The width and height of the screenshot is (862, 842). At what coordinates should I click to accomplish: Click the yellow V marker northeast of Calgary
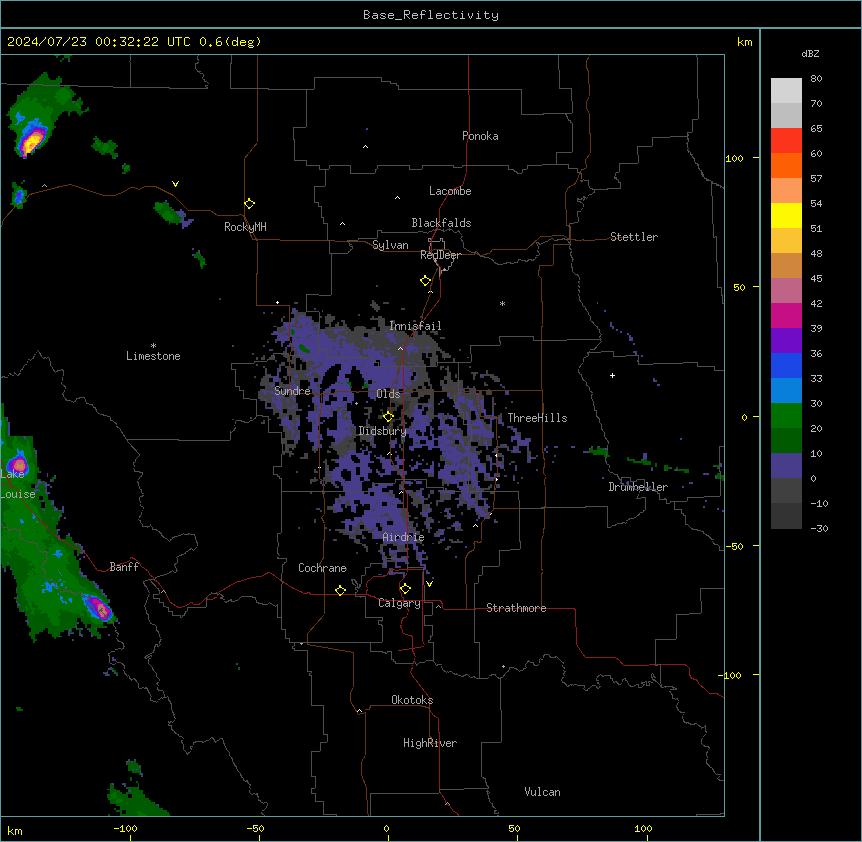(429, 584)
